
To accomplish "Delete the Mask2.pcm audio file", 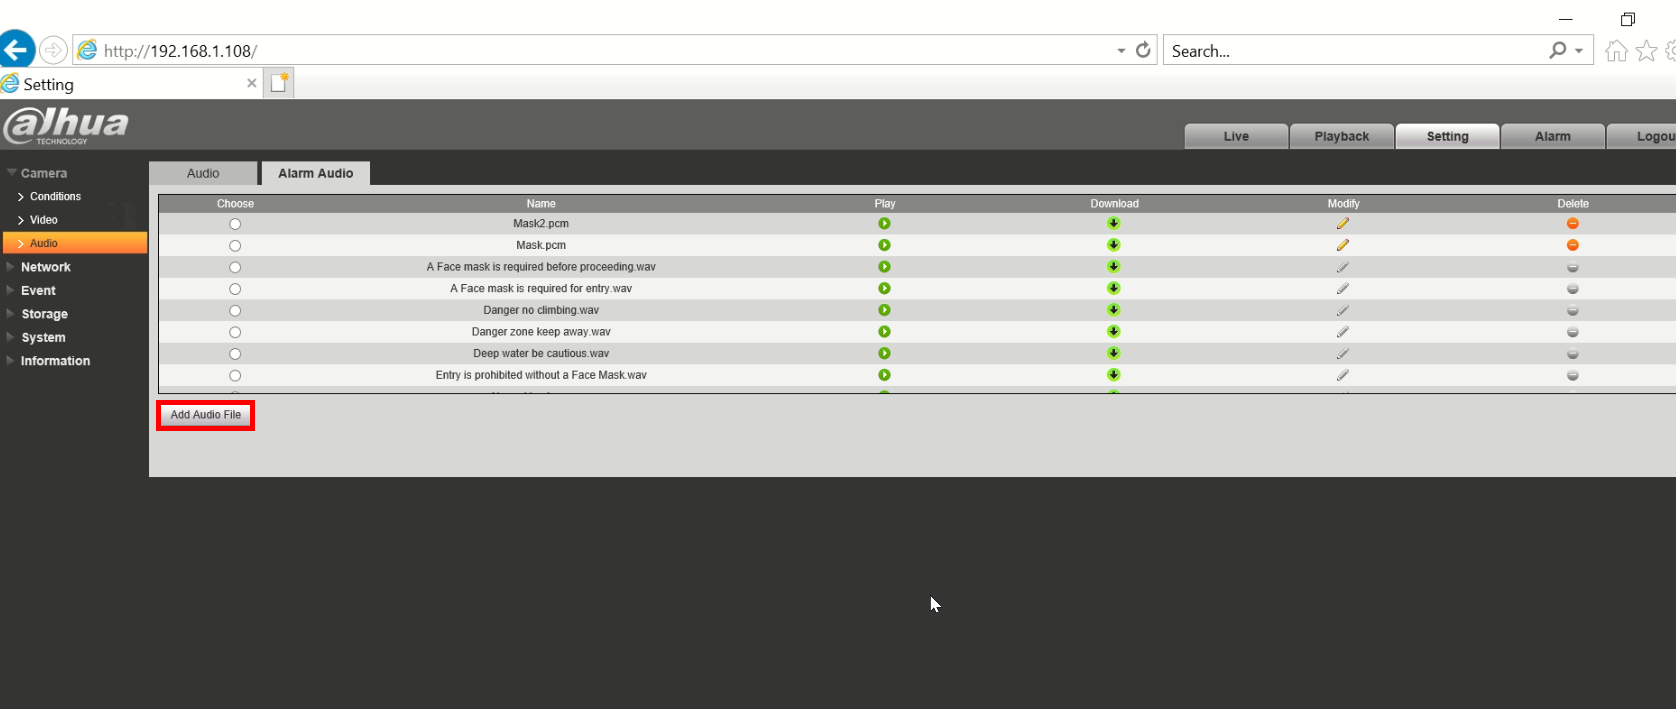I will pos(1572,224).
